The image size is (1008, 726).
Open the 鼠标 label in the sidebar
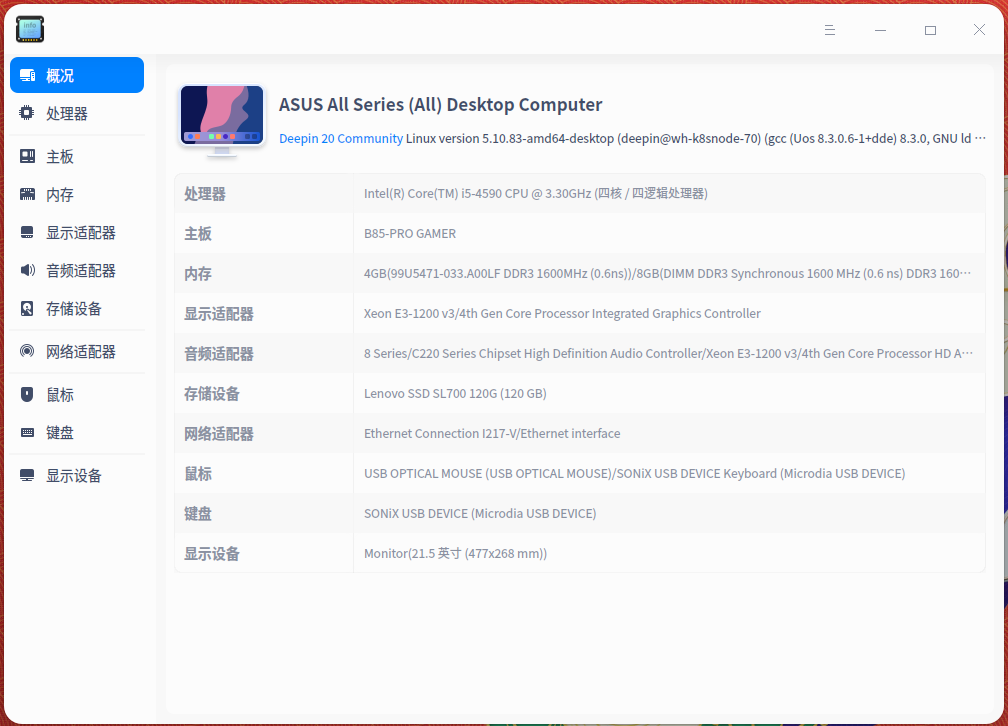point(60,394)
